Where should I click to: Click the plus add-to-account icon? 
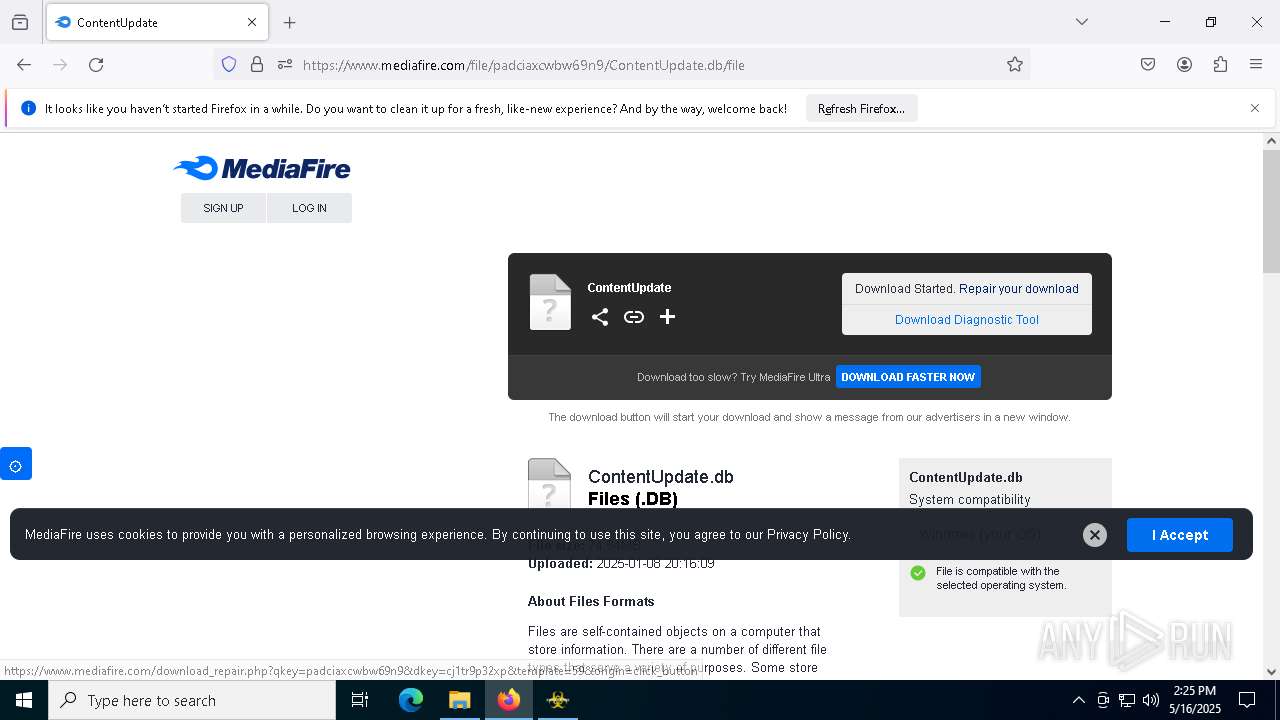click(668, 317)
